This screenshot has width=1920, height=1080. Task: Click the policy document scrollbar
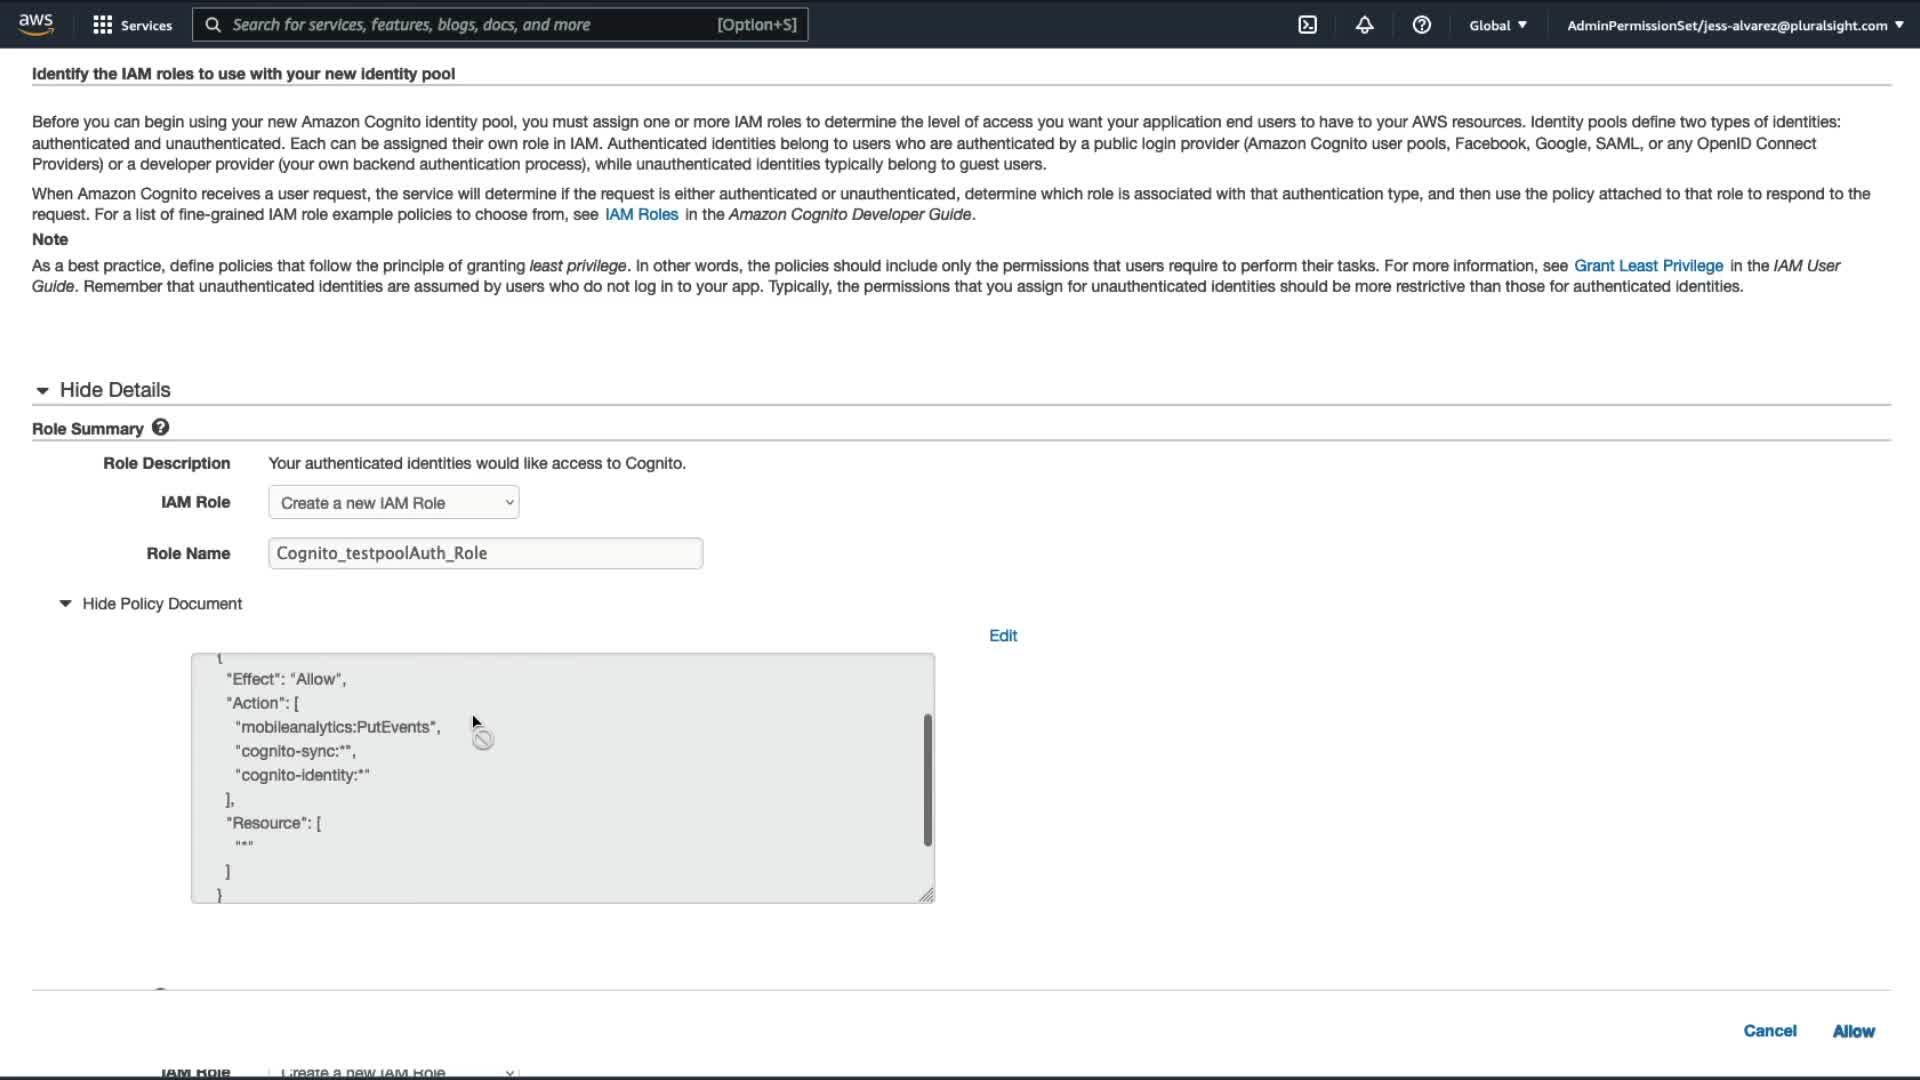pos(927,780)
